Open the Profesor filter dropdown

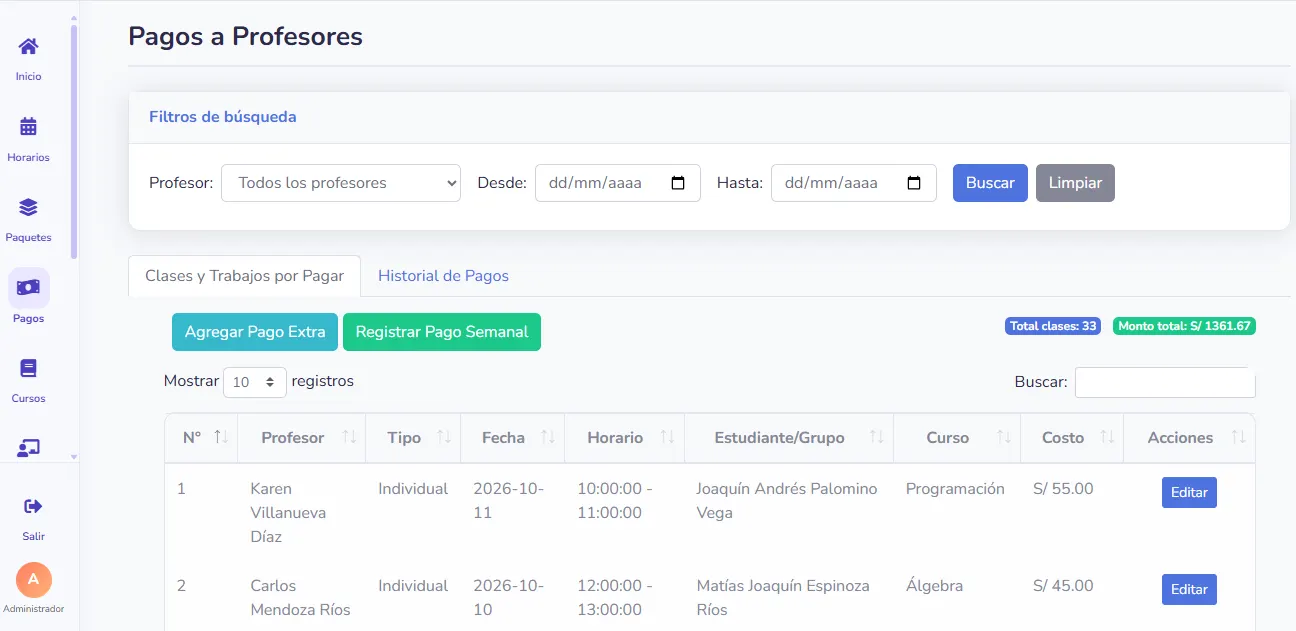click(x=341, y=183)
